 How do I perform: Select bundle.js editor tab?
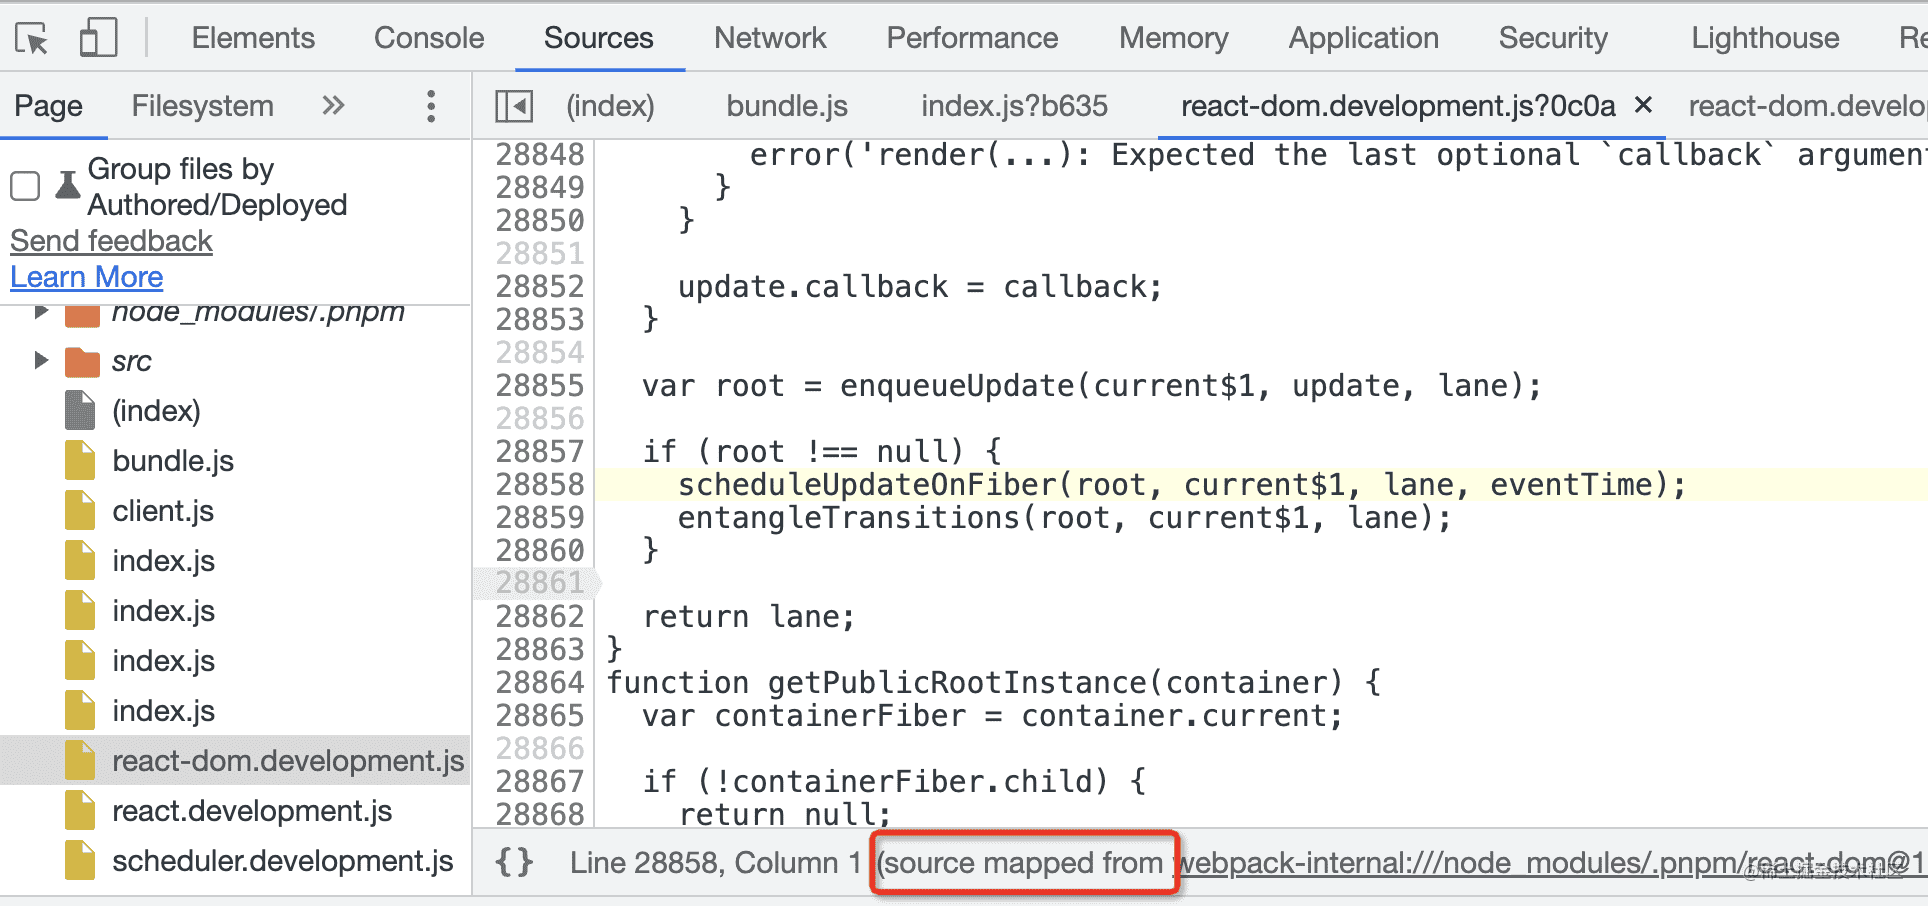787,106
